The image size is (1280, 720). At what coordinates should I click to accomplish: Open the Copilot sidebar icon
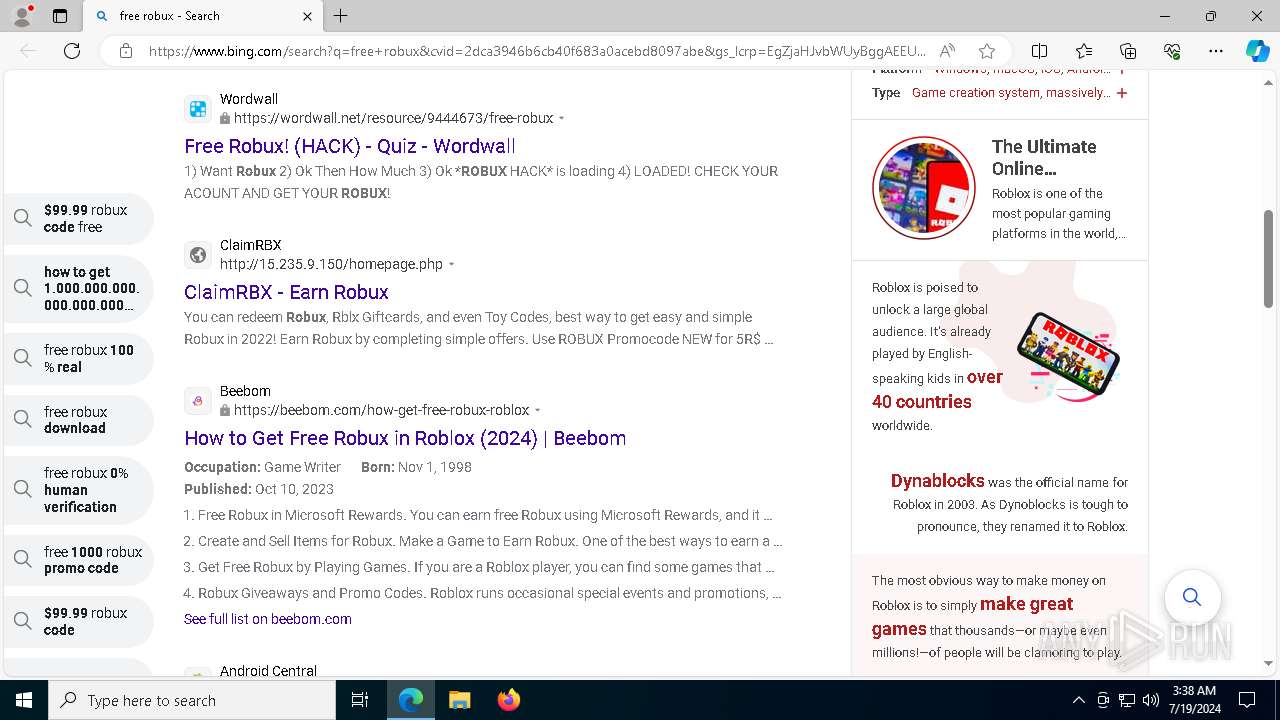(1257, 51)
